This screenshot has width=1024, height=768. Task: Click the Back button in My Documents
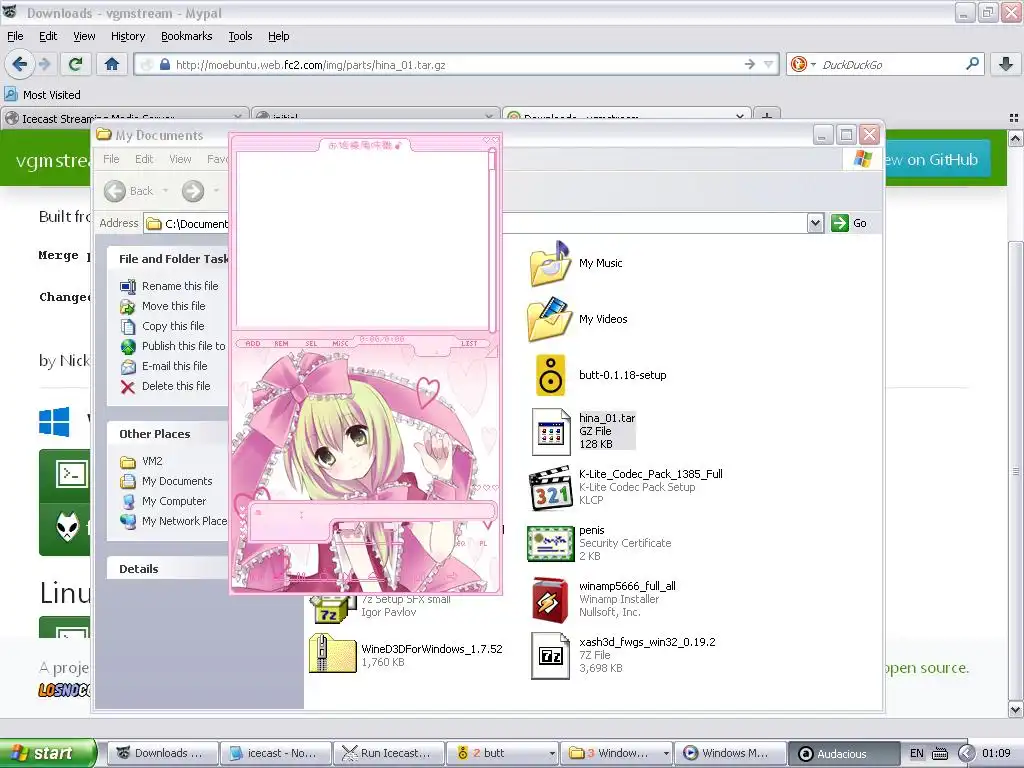(x=130, y=191)
